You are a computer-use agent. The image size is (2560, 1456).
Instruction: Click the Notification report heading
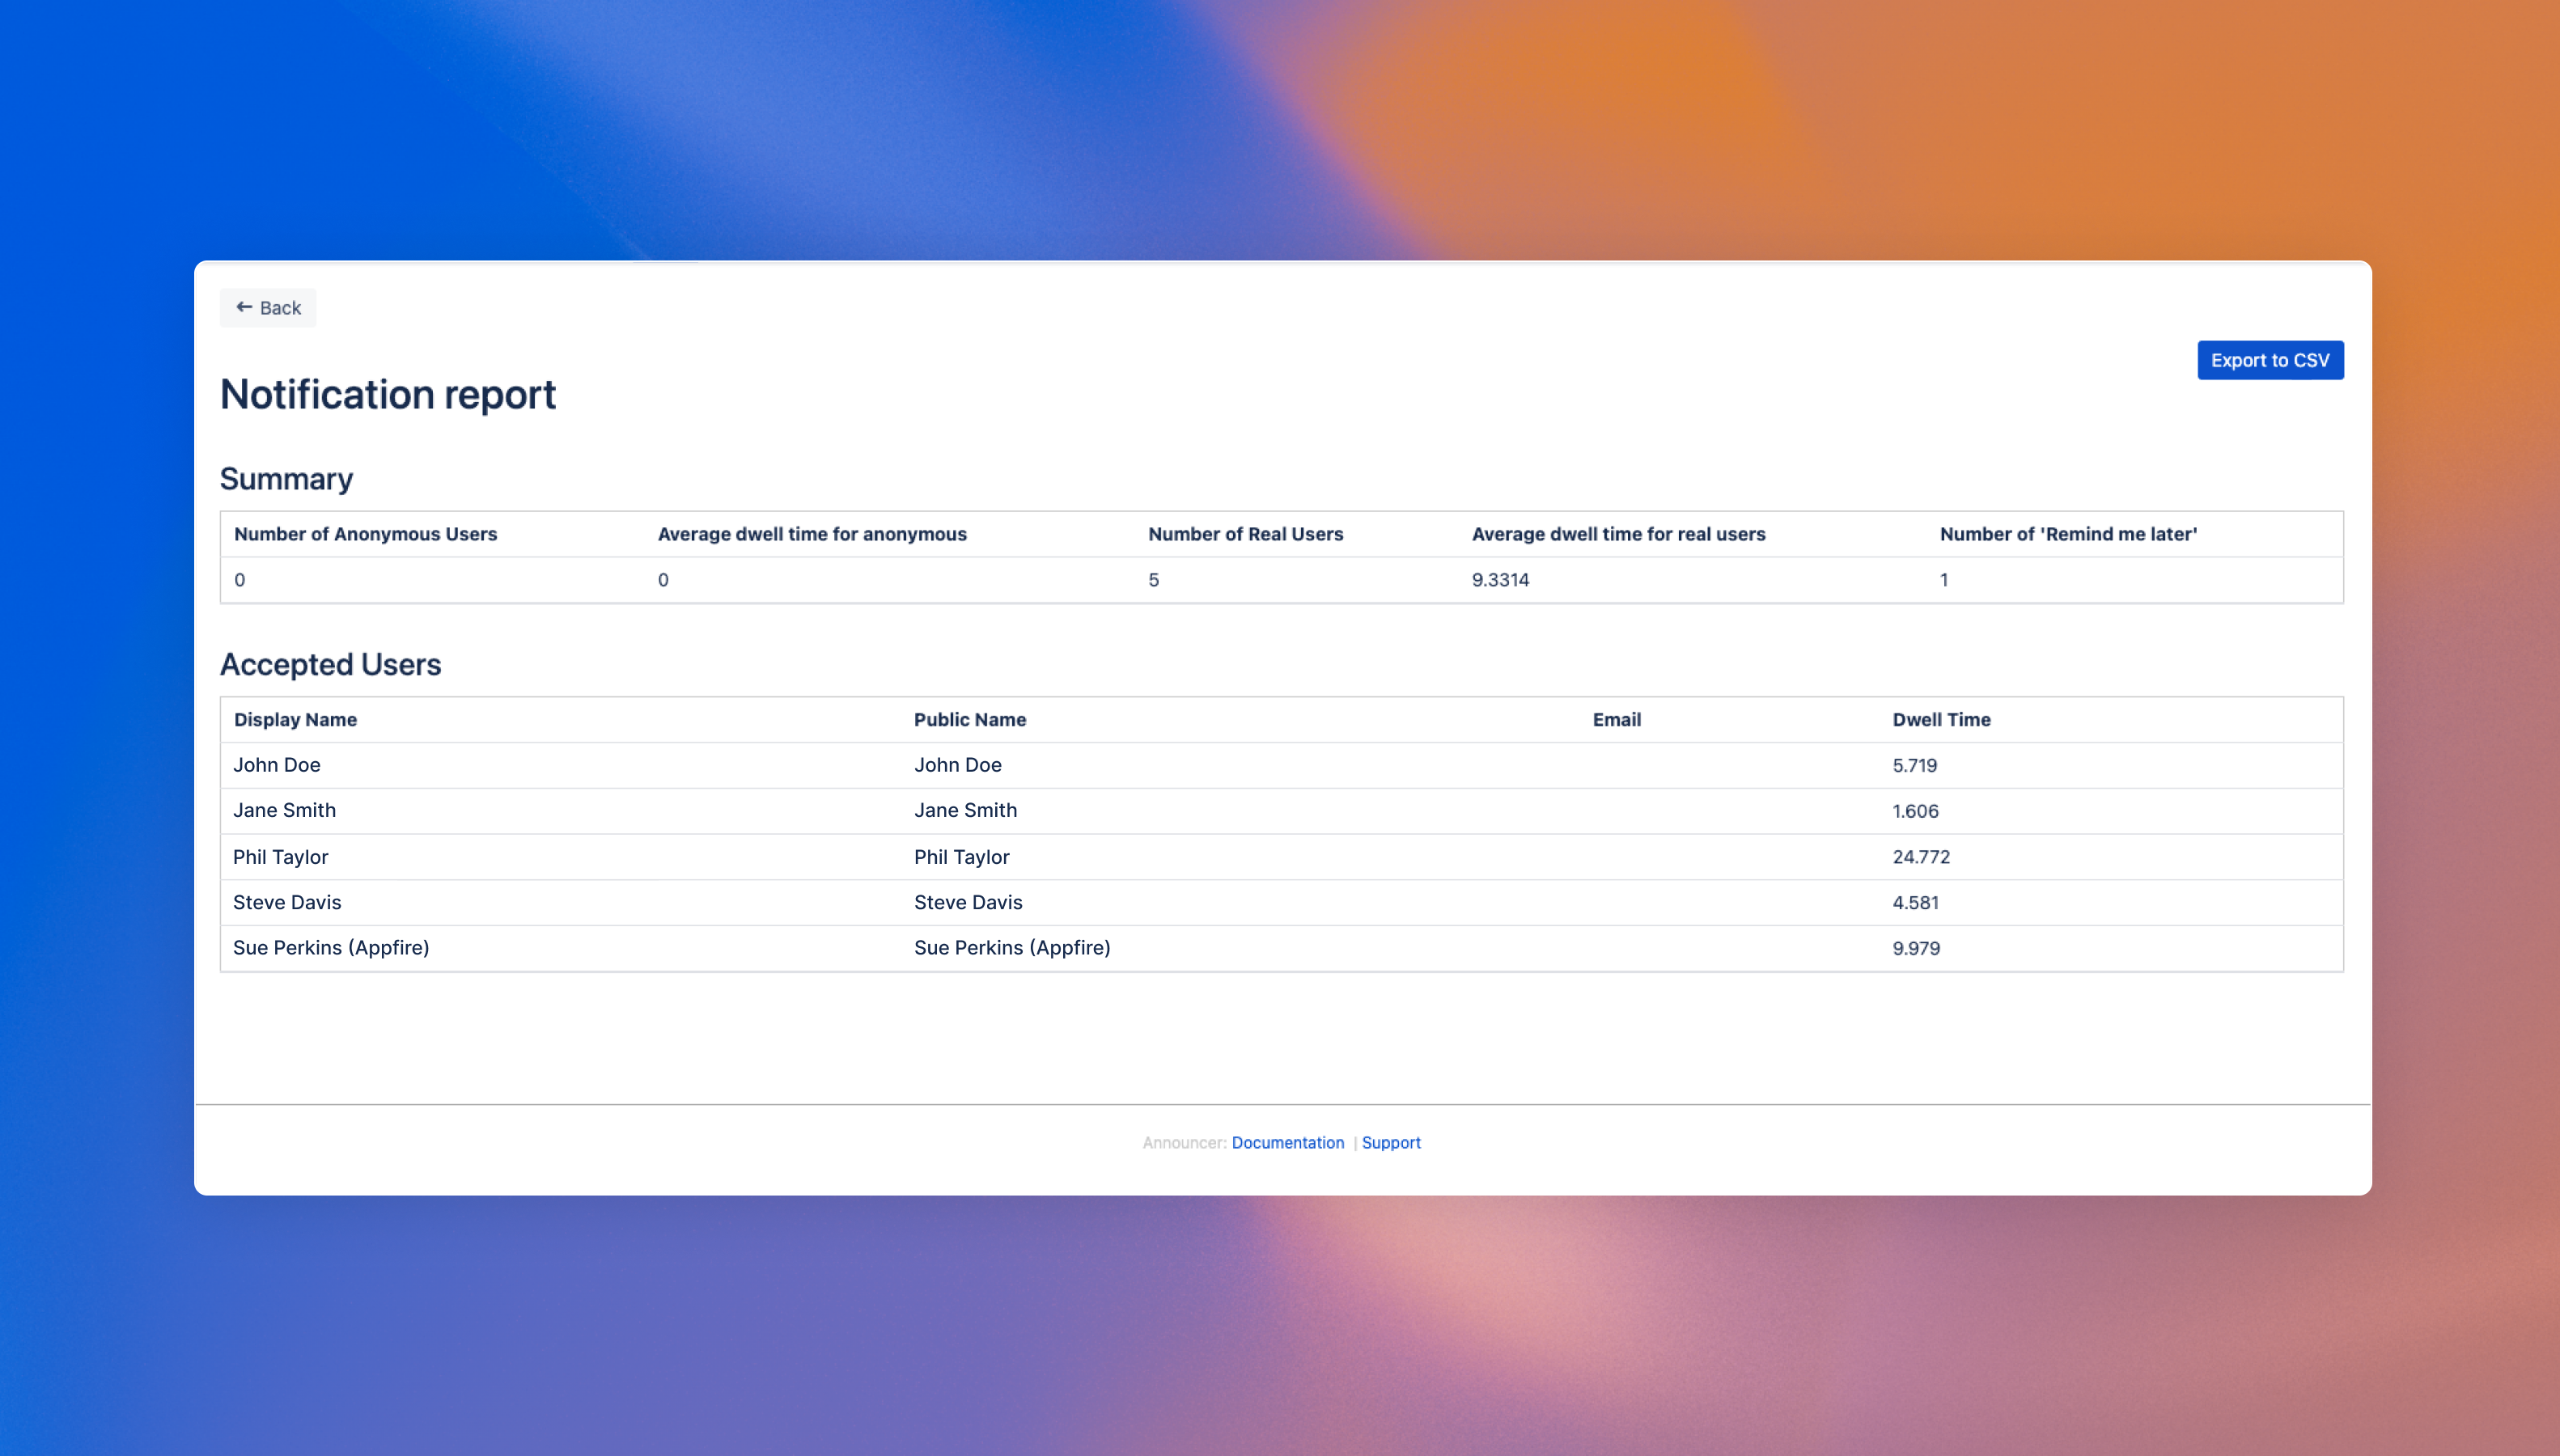(x=388, y=394)
